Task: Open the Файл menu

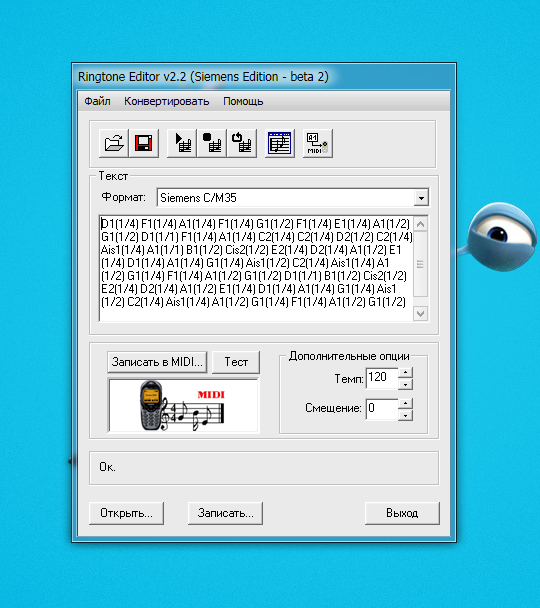Action: (97, 101)
